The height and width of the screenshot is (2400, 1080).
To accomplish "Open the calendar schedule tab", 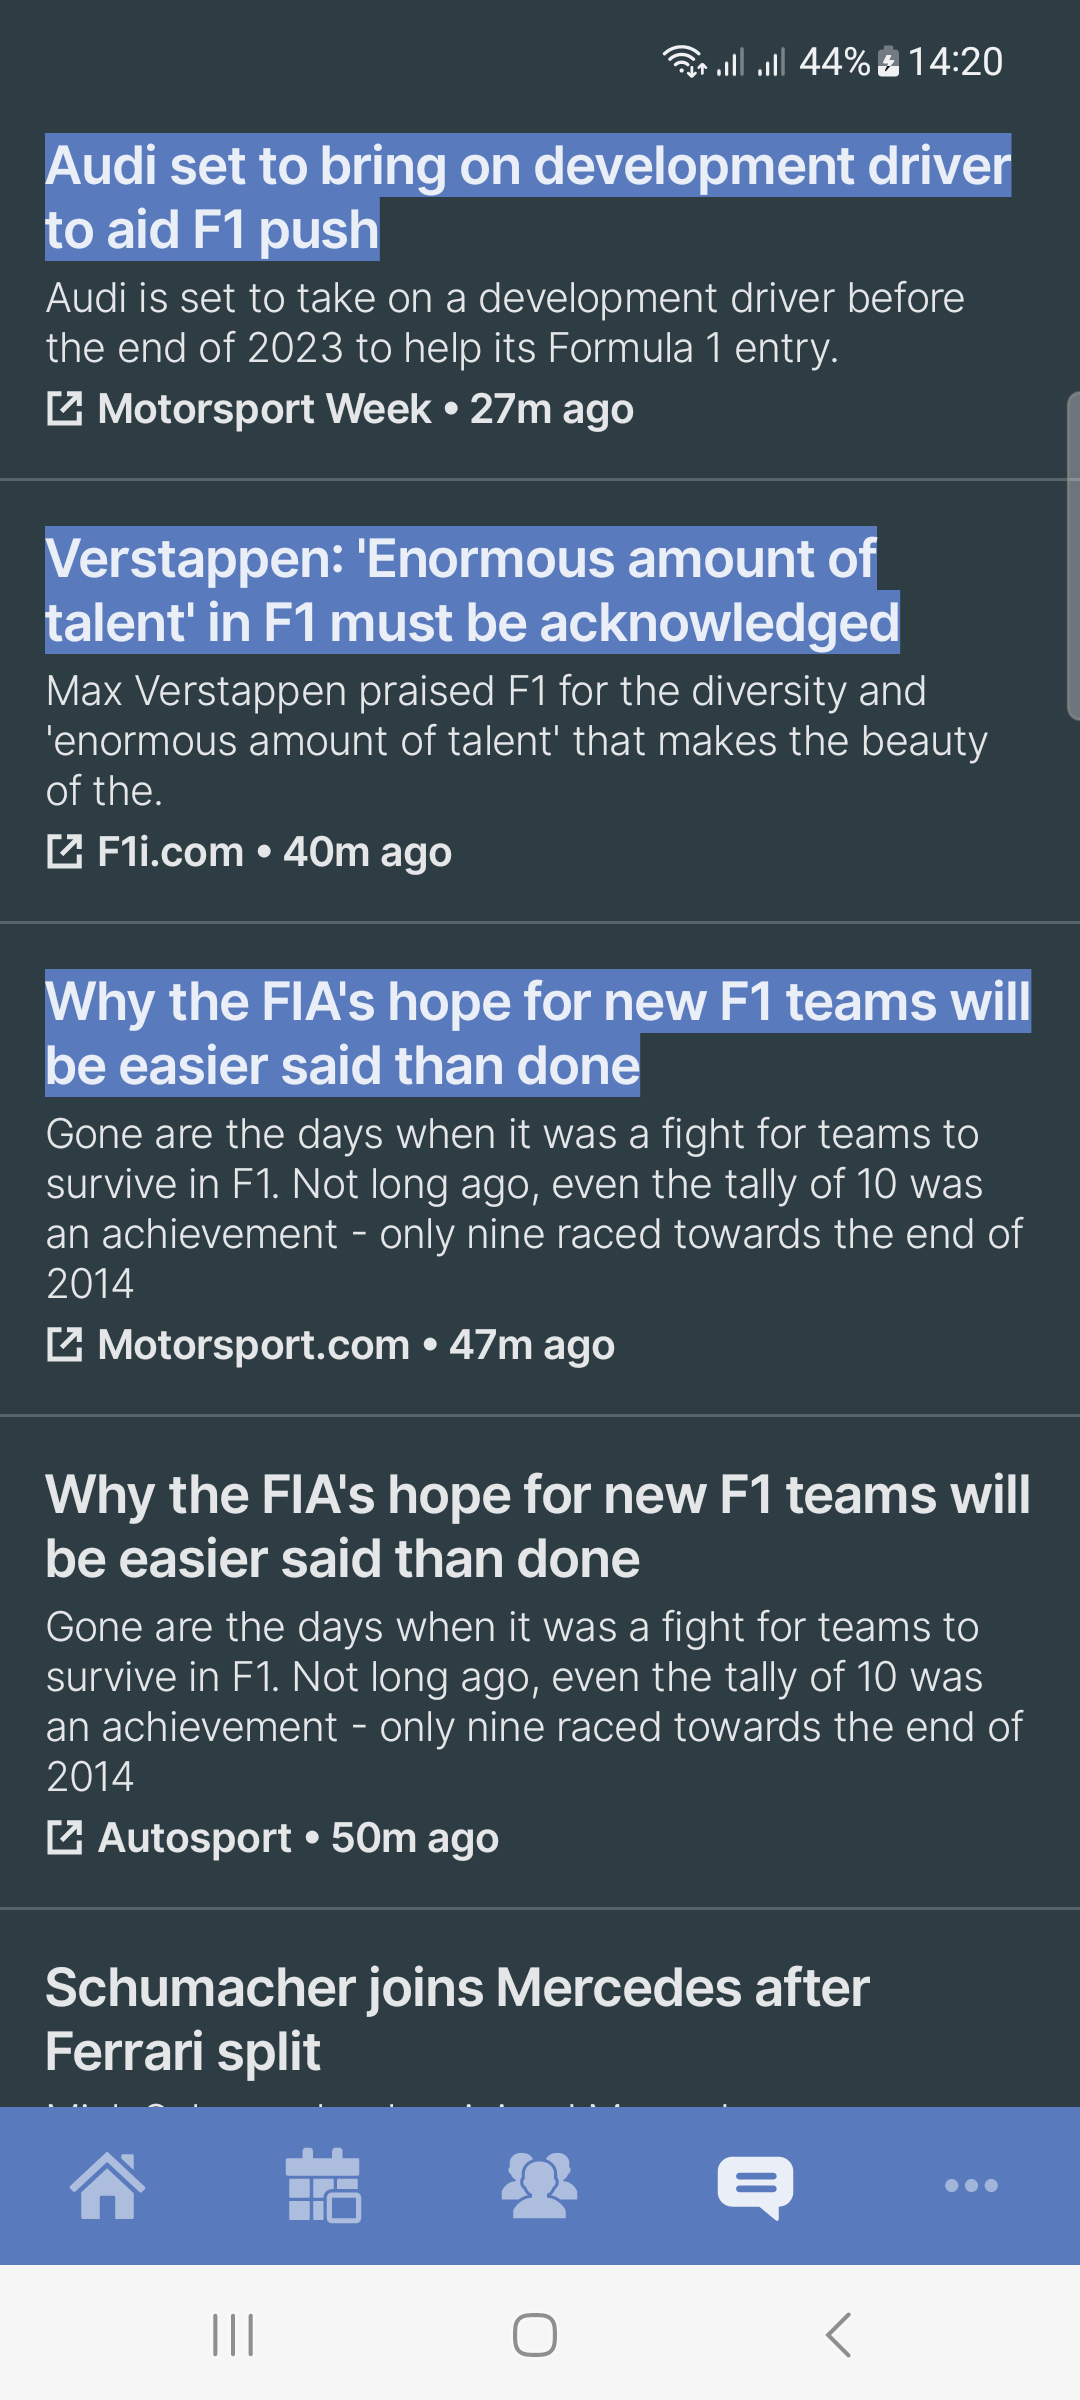I will (x=323, y=2185).
